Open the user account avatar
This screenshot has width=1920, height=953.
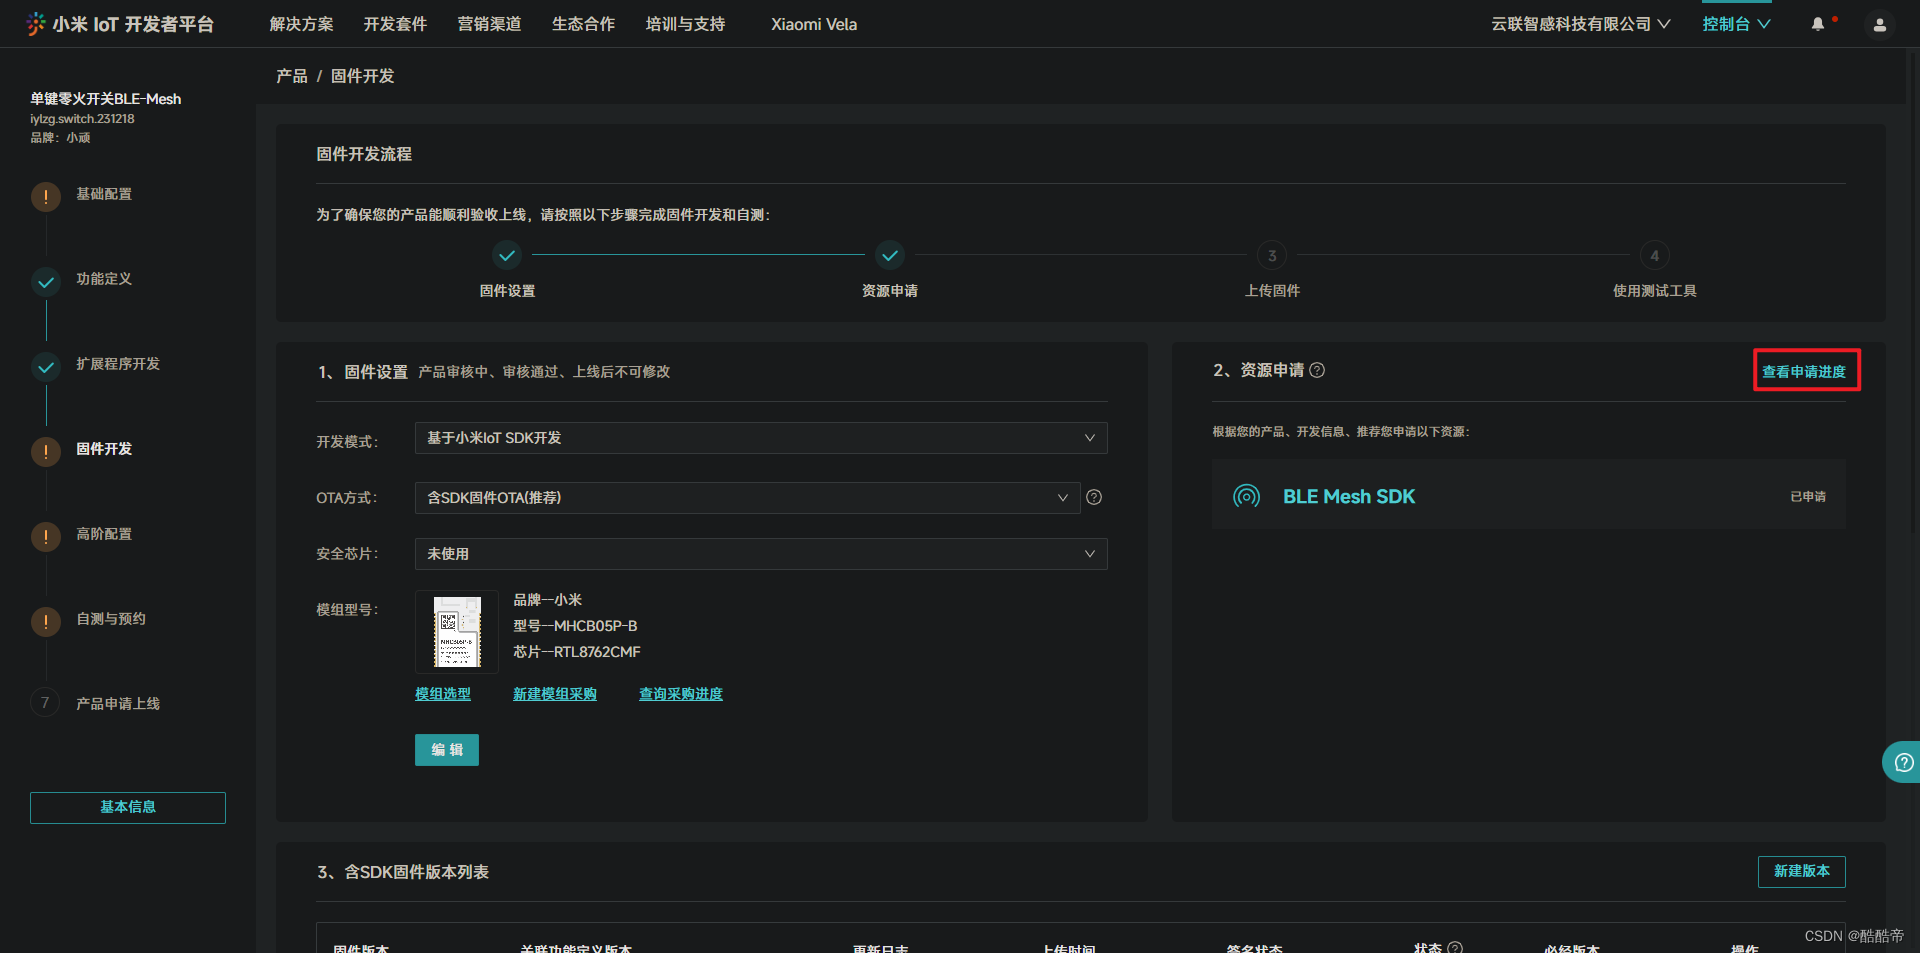click(1879, 25)
